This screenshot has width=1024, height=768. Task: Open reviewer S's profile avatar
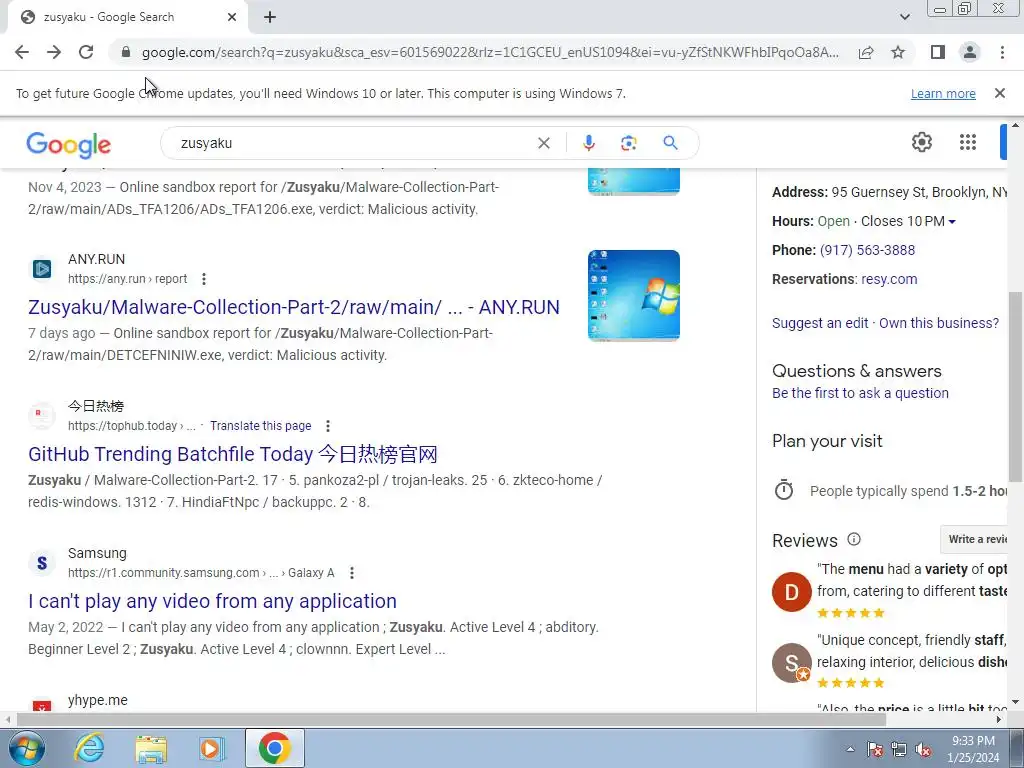(x=792, y=663)
